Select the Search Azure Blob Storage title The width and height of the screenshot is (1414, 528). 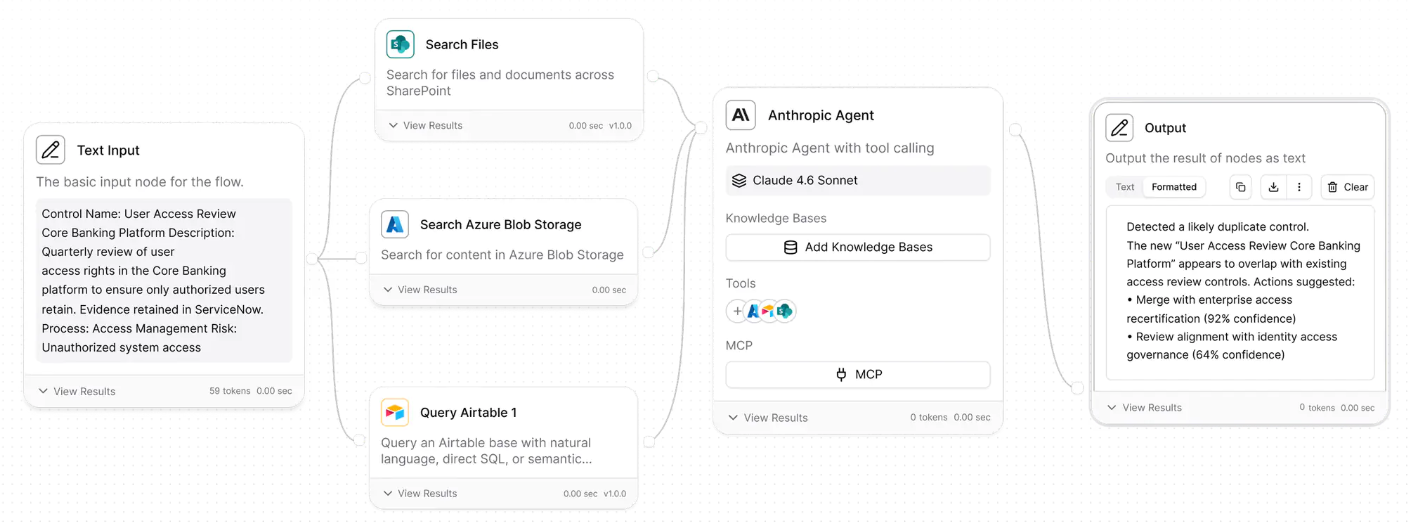pos(500,224)
